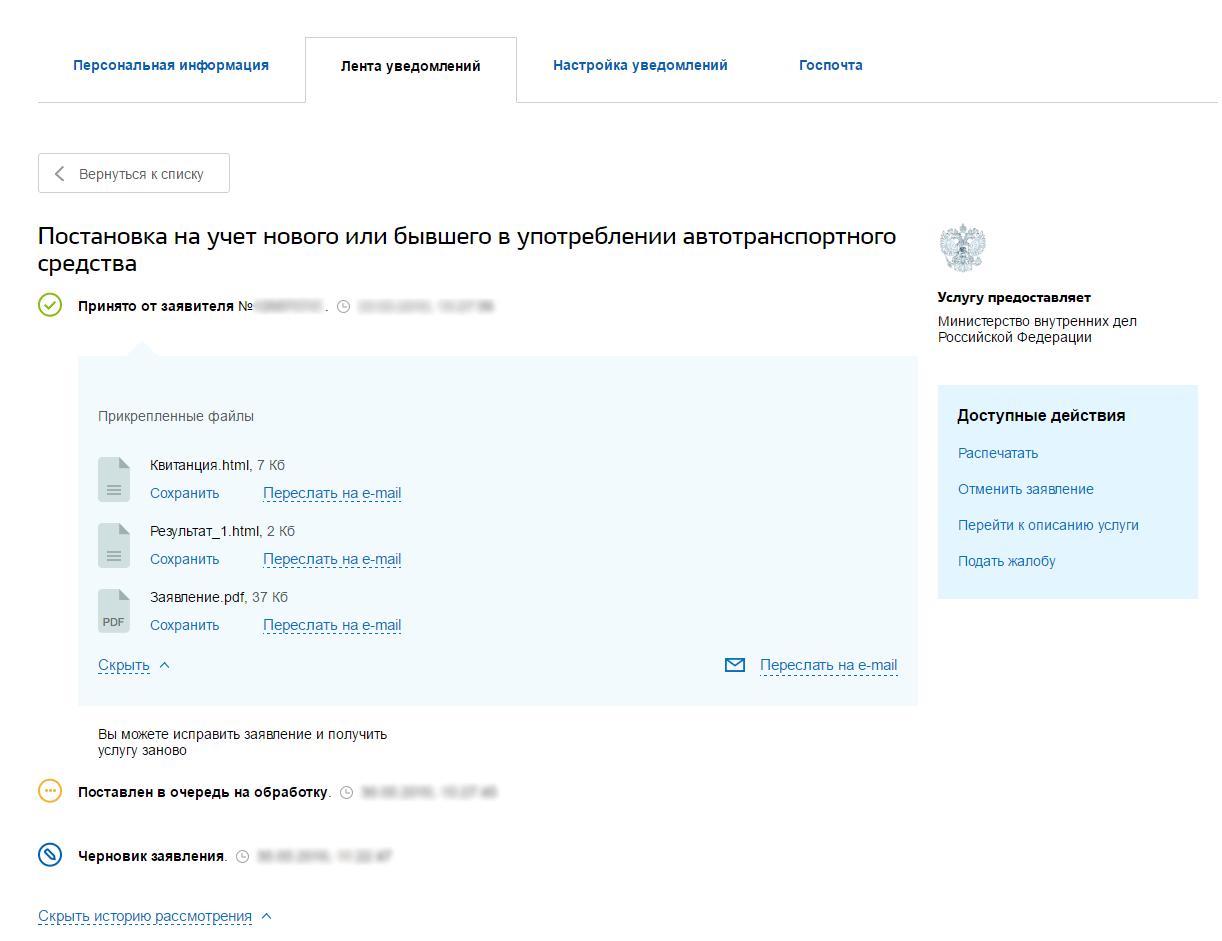
Task: Click Подать жалобу link
Action: tap(1006, 561)
